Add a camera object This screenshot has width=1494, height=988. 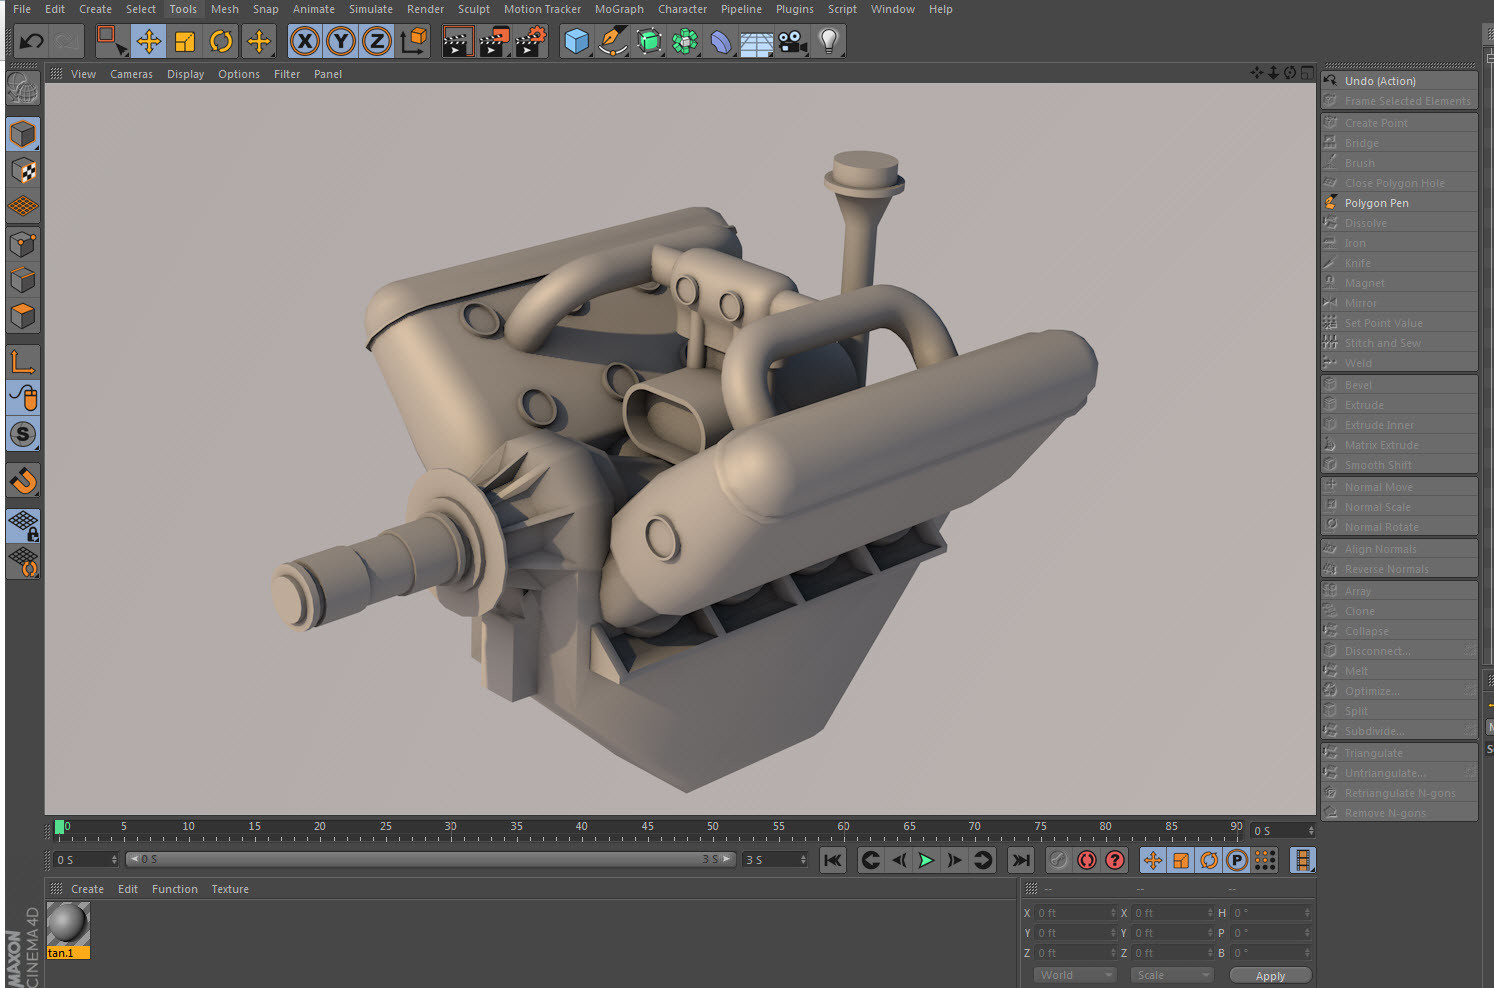click(793, 41)
